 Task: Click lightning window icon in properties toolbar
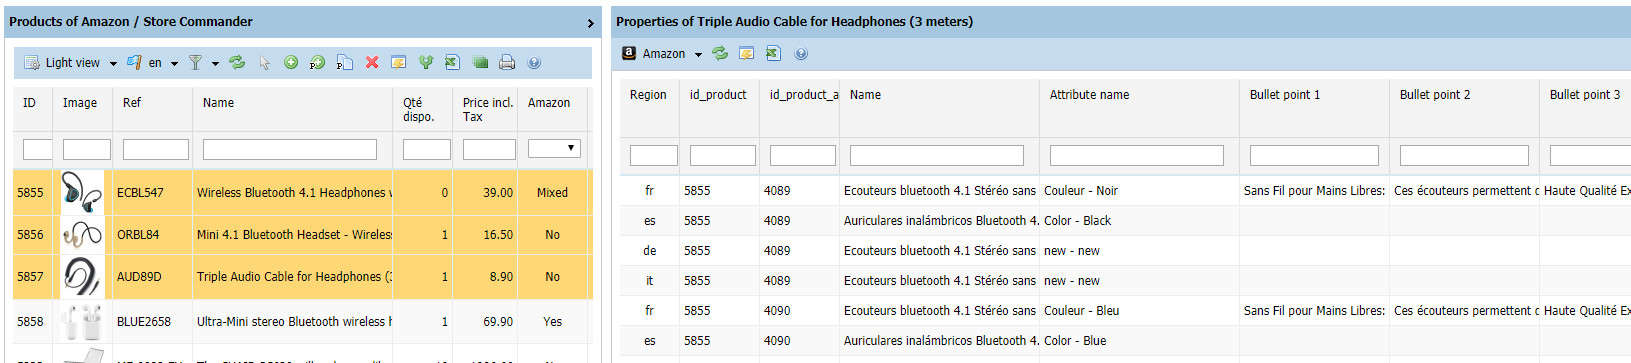coord(746,53)
